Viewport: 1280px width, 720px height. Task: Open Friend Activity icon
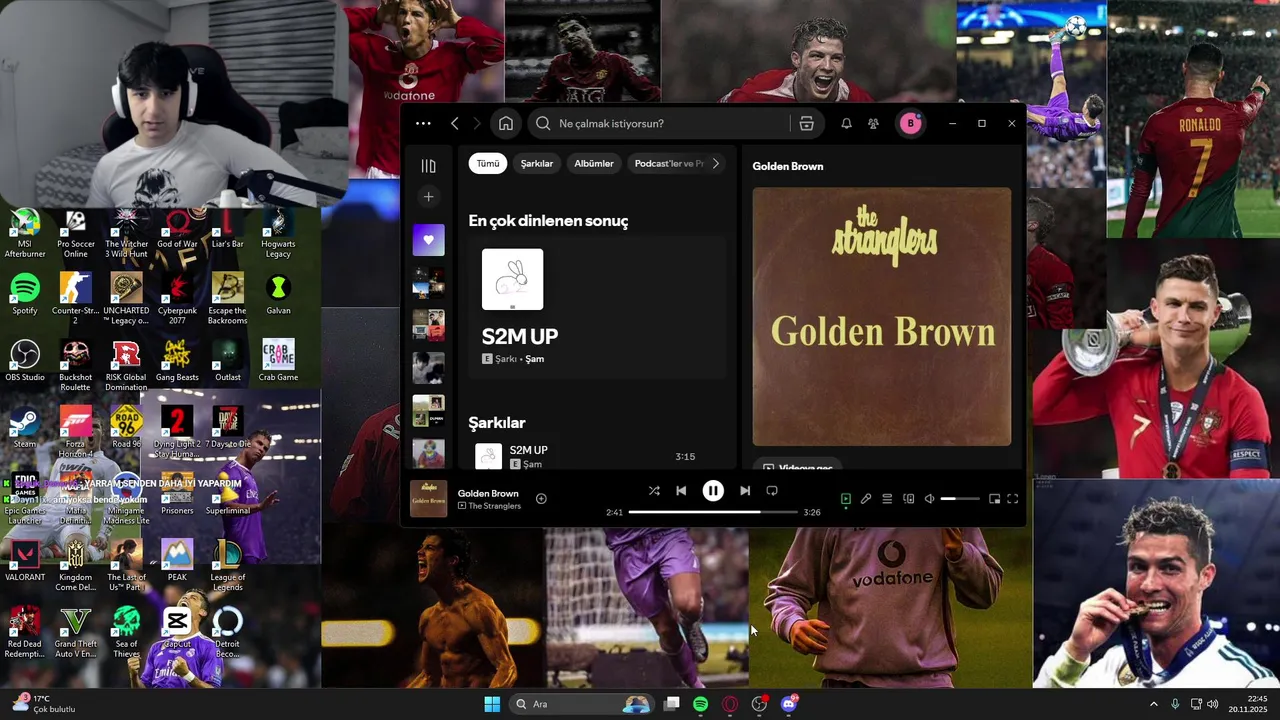873,123
